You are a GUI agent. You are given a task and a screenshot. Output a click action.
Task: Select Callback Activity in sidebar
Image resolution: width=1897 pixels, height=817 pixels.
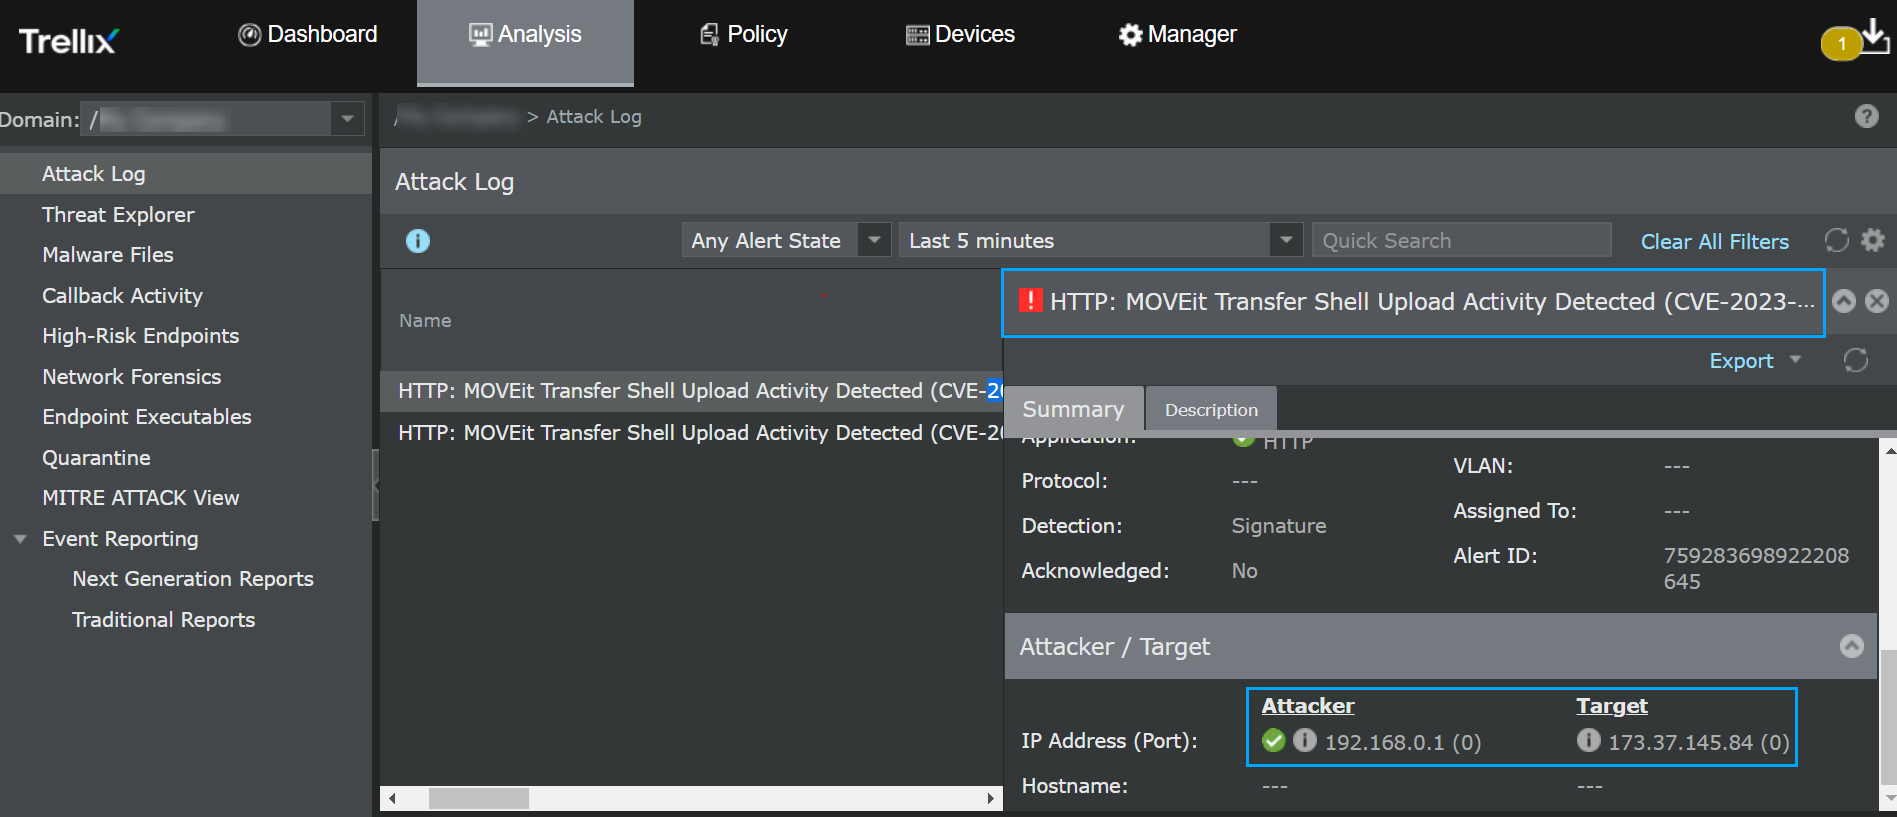(x=122, y=296)
